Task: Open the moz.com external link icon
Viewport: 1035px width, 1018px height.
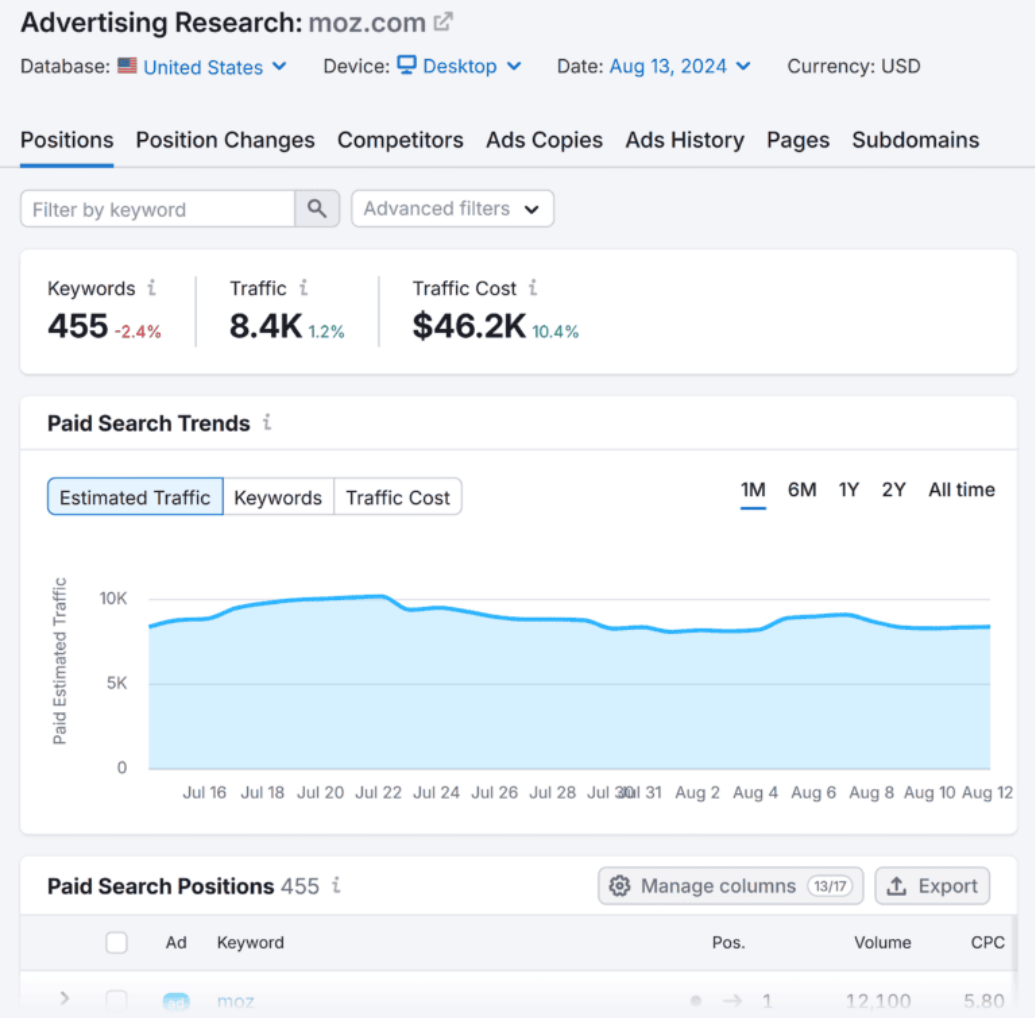Action: coord(440,19)
